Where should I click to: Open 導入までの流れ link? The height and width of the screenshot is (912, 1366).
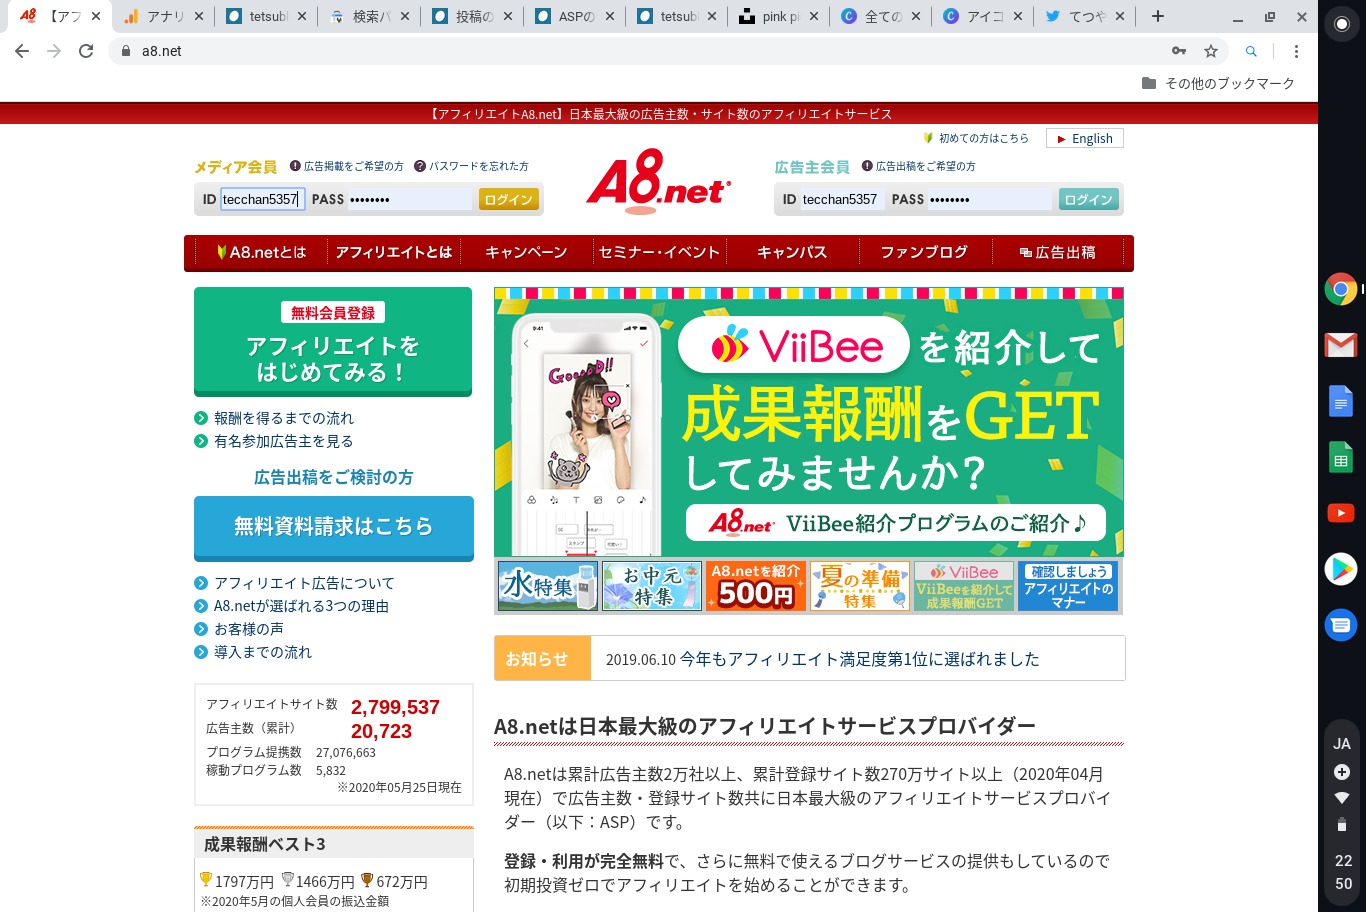[263, 652]
